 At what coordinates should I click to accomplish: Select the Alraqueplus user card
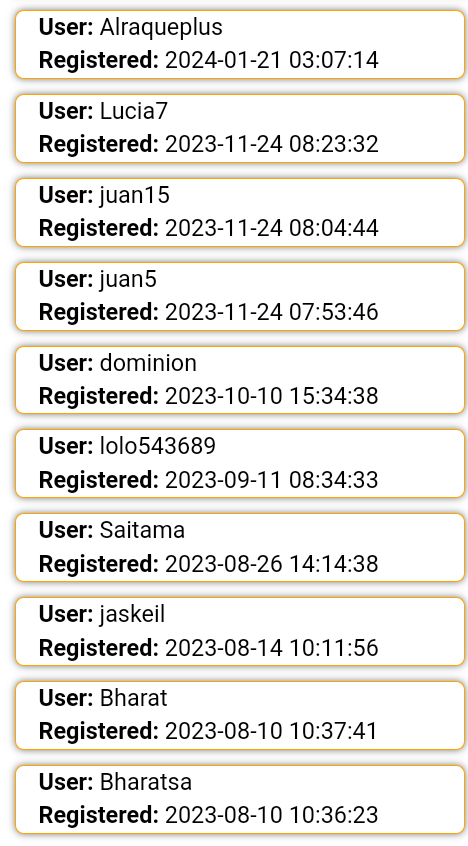(240, 45)
